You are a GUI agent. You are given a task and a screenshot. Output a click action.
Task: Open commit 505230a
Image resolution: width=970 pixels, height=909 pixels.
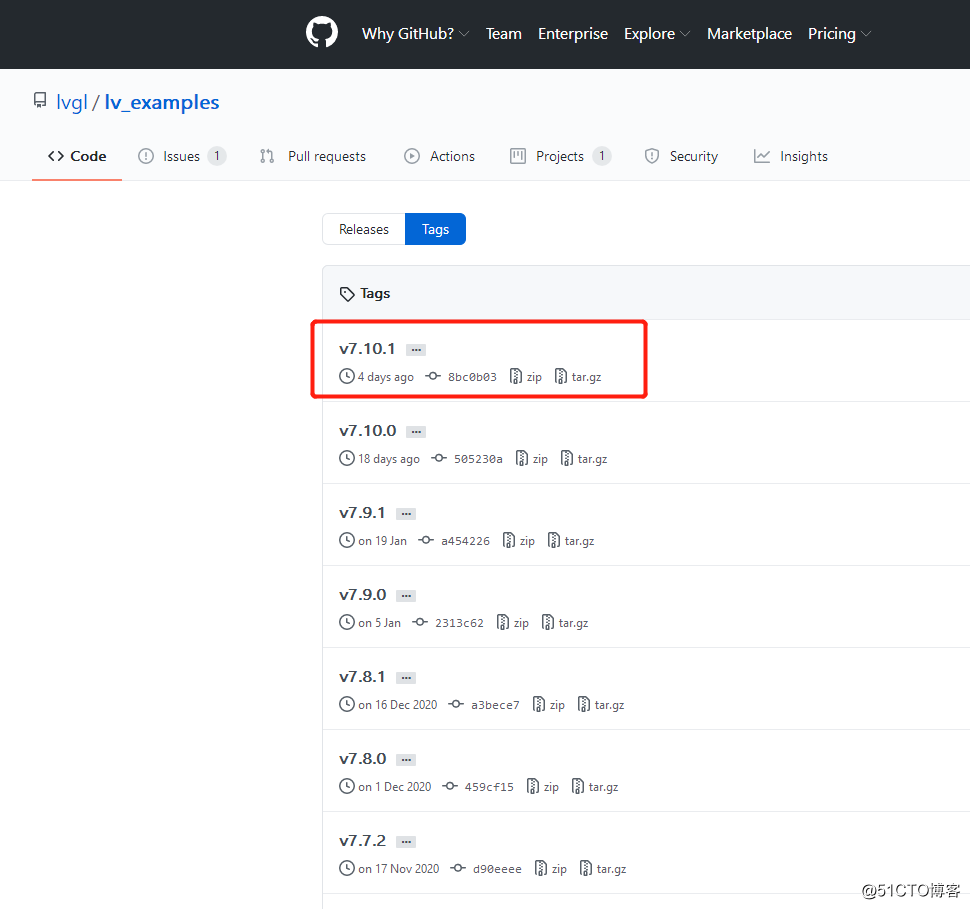(478, 459)
